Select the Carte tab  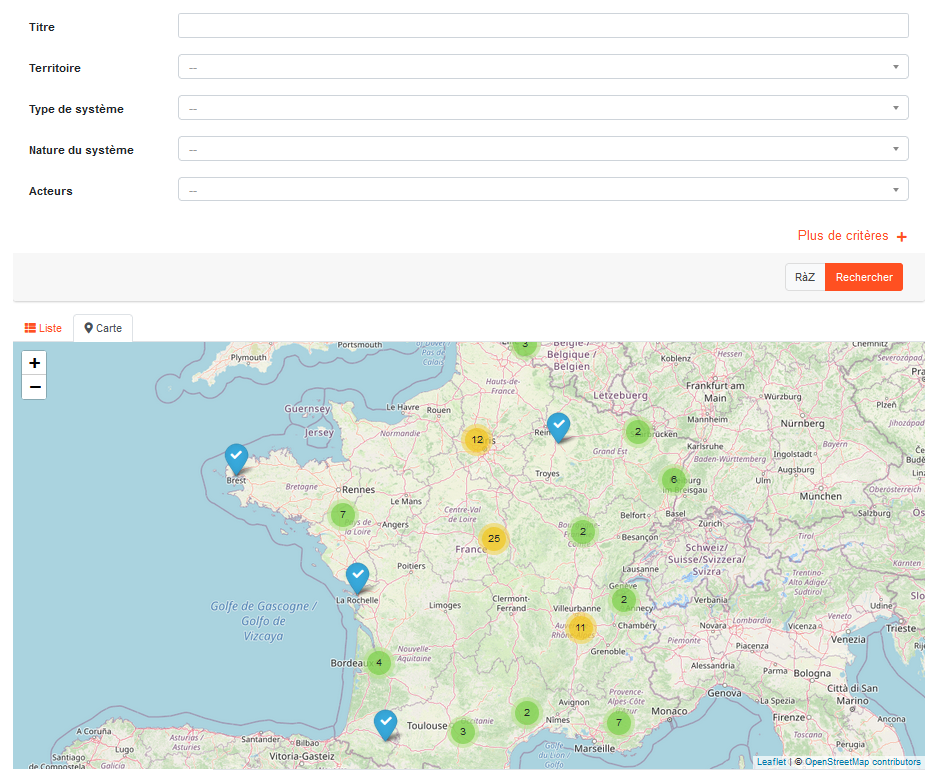103,328
